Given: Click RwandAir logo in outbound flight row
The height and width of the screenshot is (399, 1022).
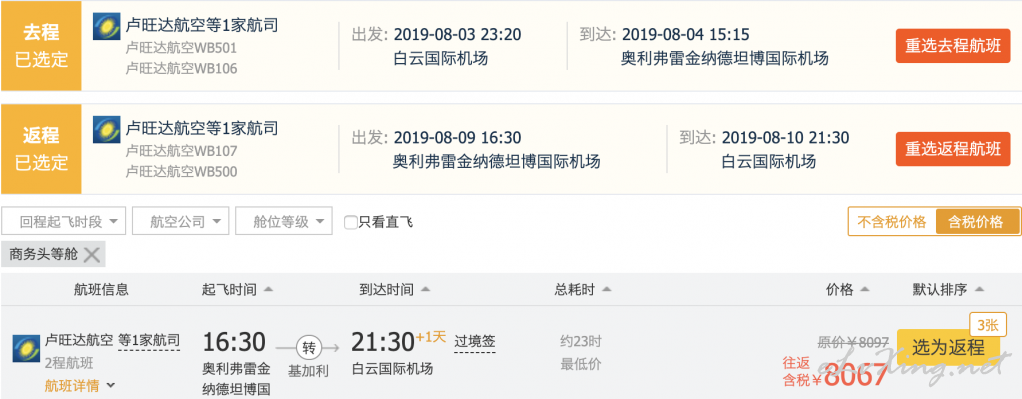Looking at the screenshot, I should click(106, 26).
